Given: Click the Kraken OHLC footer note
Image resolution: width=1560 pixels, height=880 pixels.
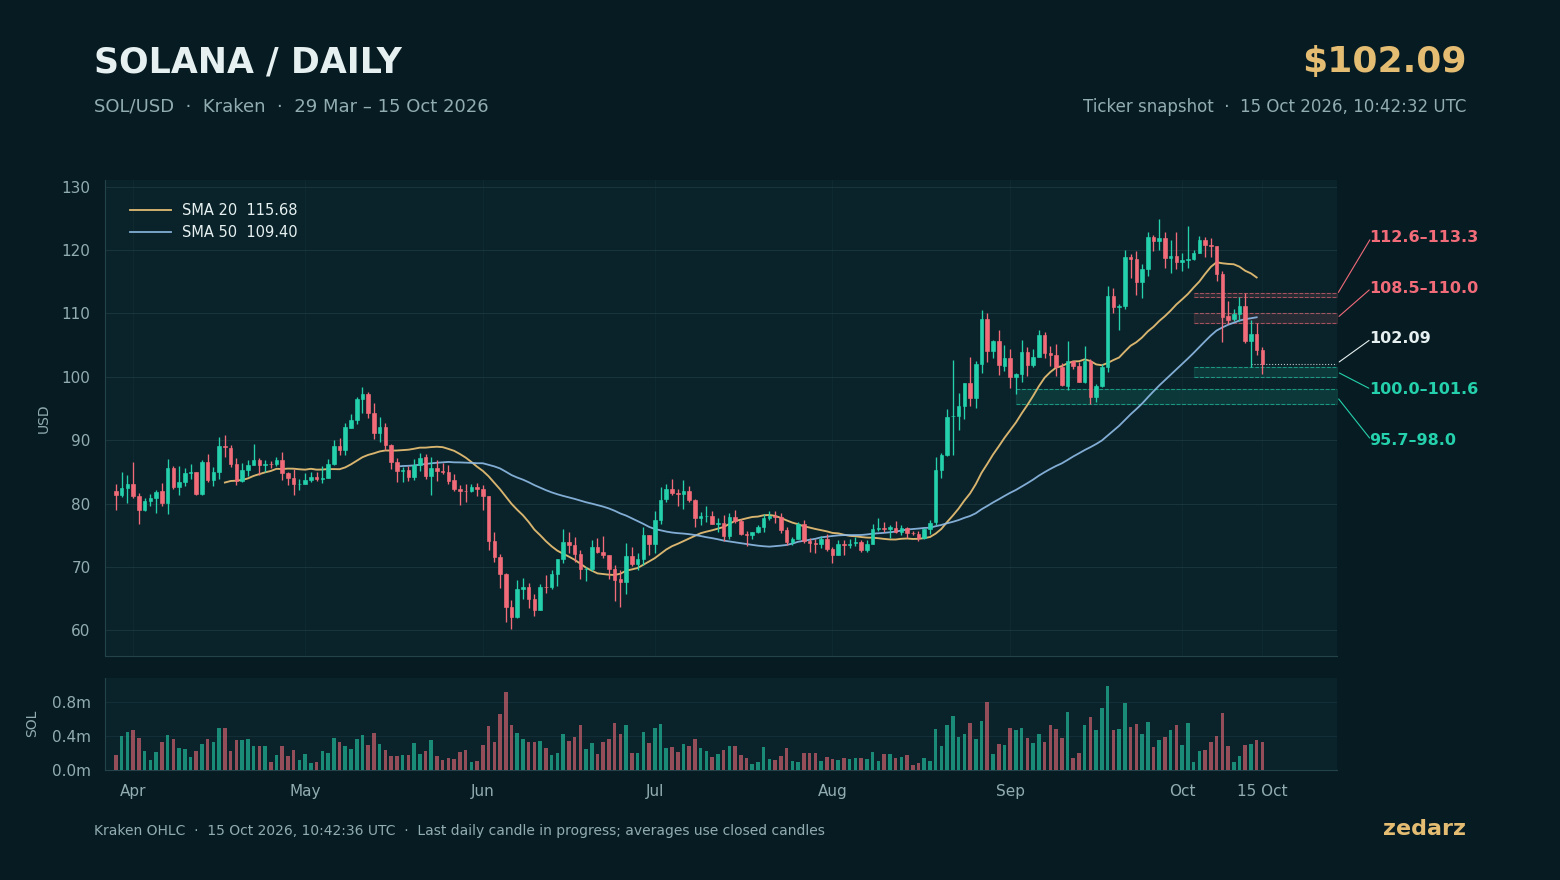Looking at the screenshot, I should 459,830.
